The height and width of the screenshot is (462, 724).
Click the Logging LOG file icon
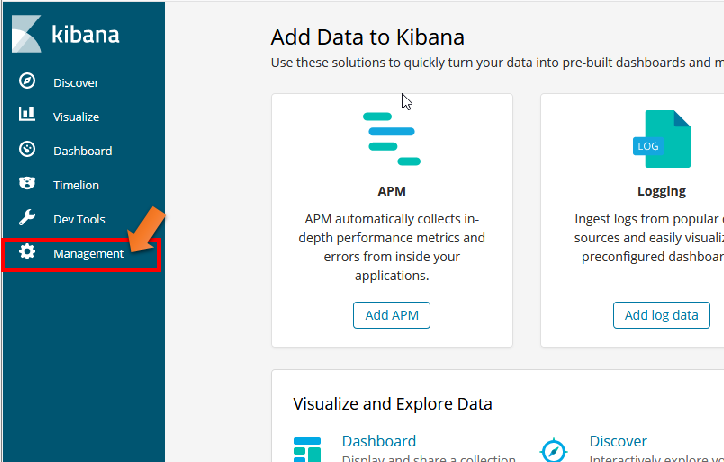(x=661, y=139)
